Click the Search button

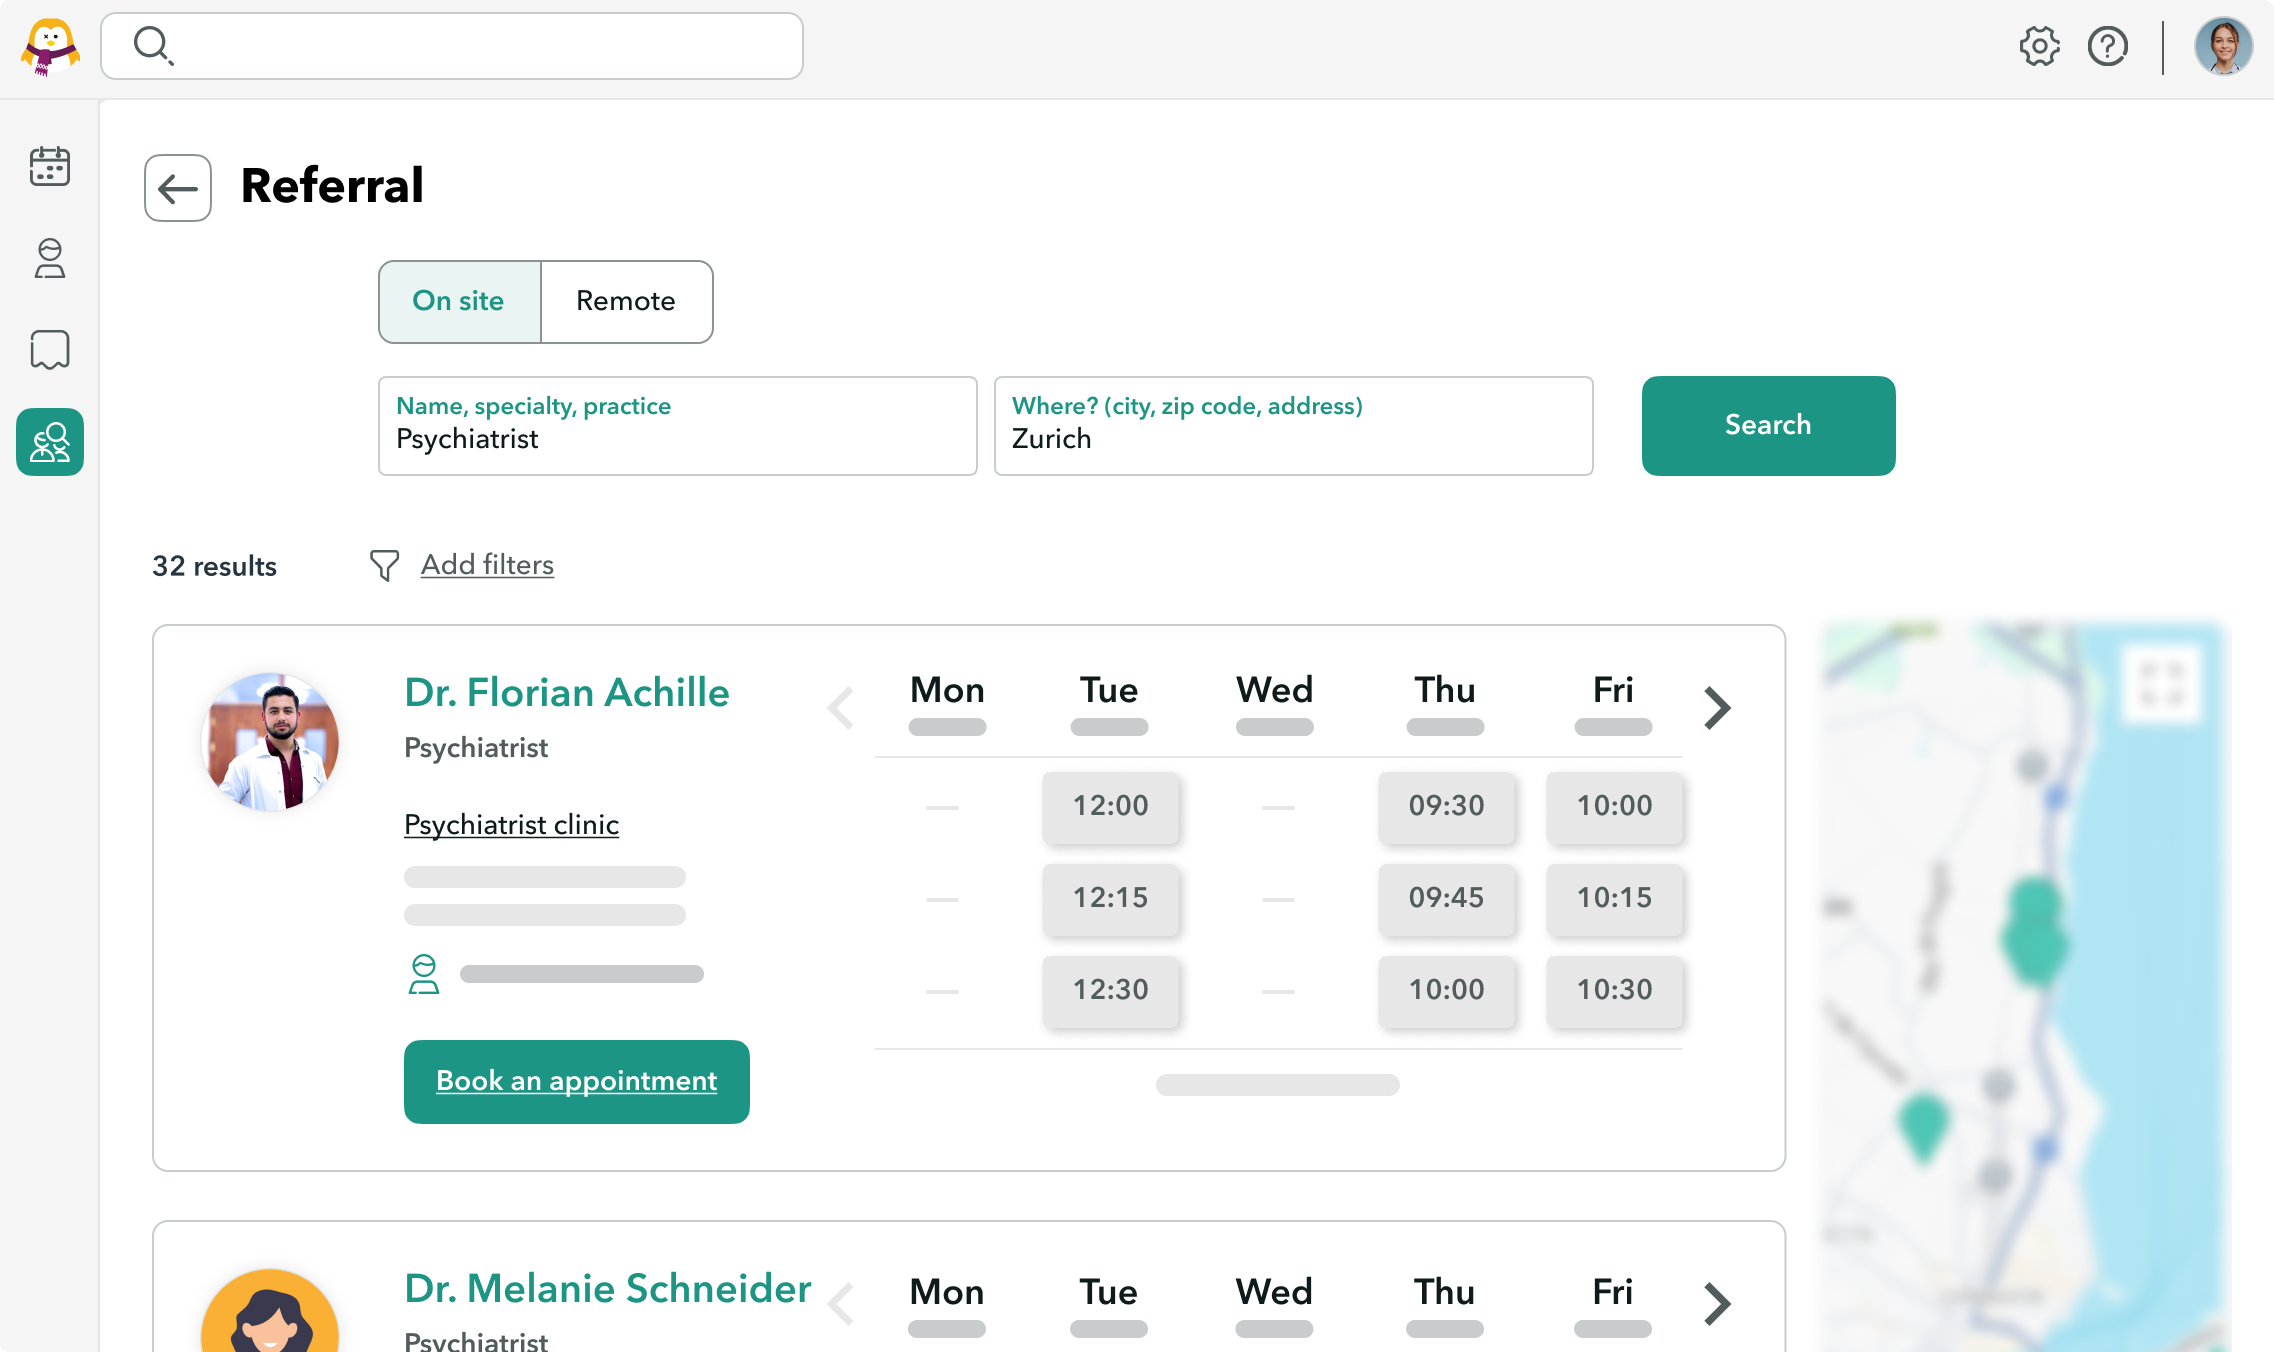[1768, 426]
